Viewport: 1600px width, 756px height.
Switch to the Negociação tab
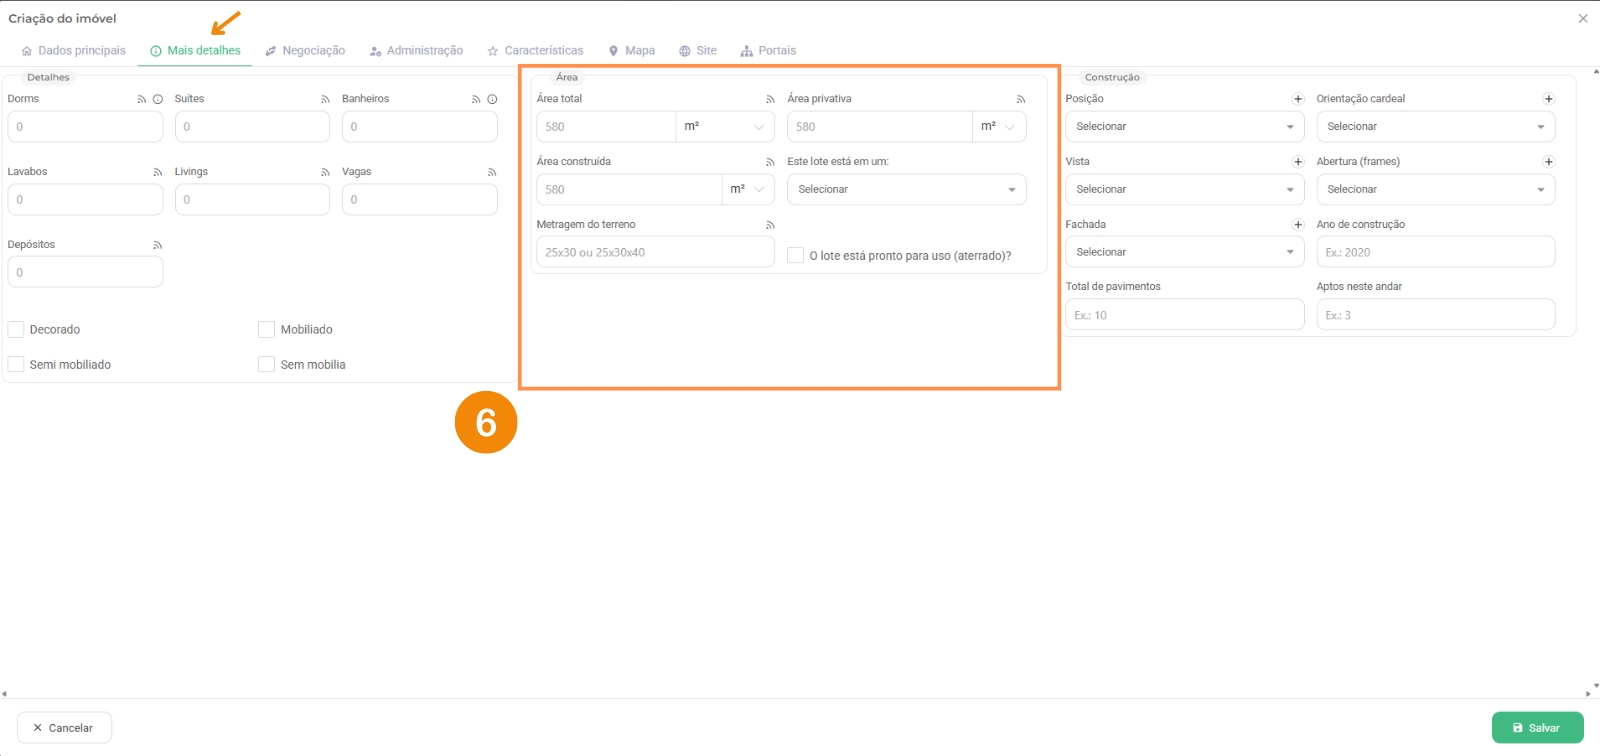305,51
